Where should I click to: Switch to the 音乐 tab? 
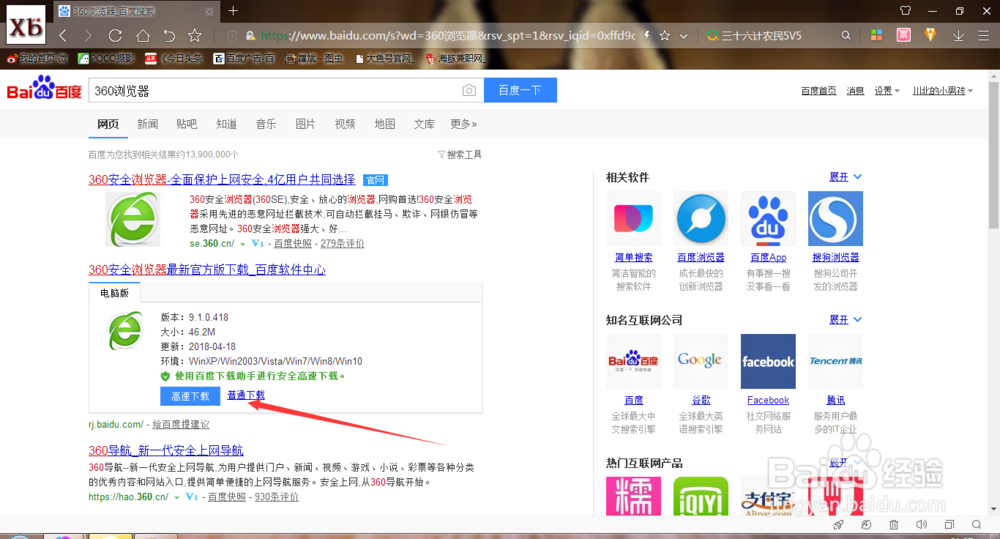click(266, 124)
